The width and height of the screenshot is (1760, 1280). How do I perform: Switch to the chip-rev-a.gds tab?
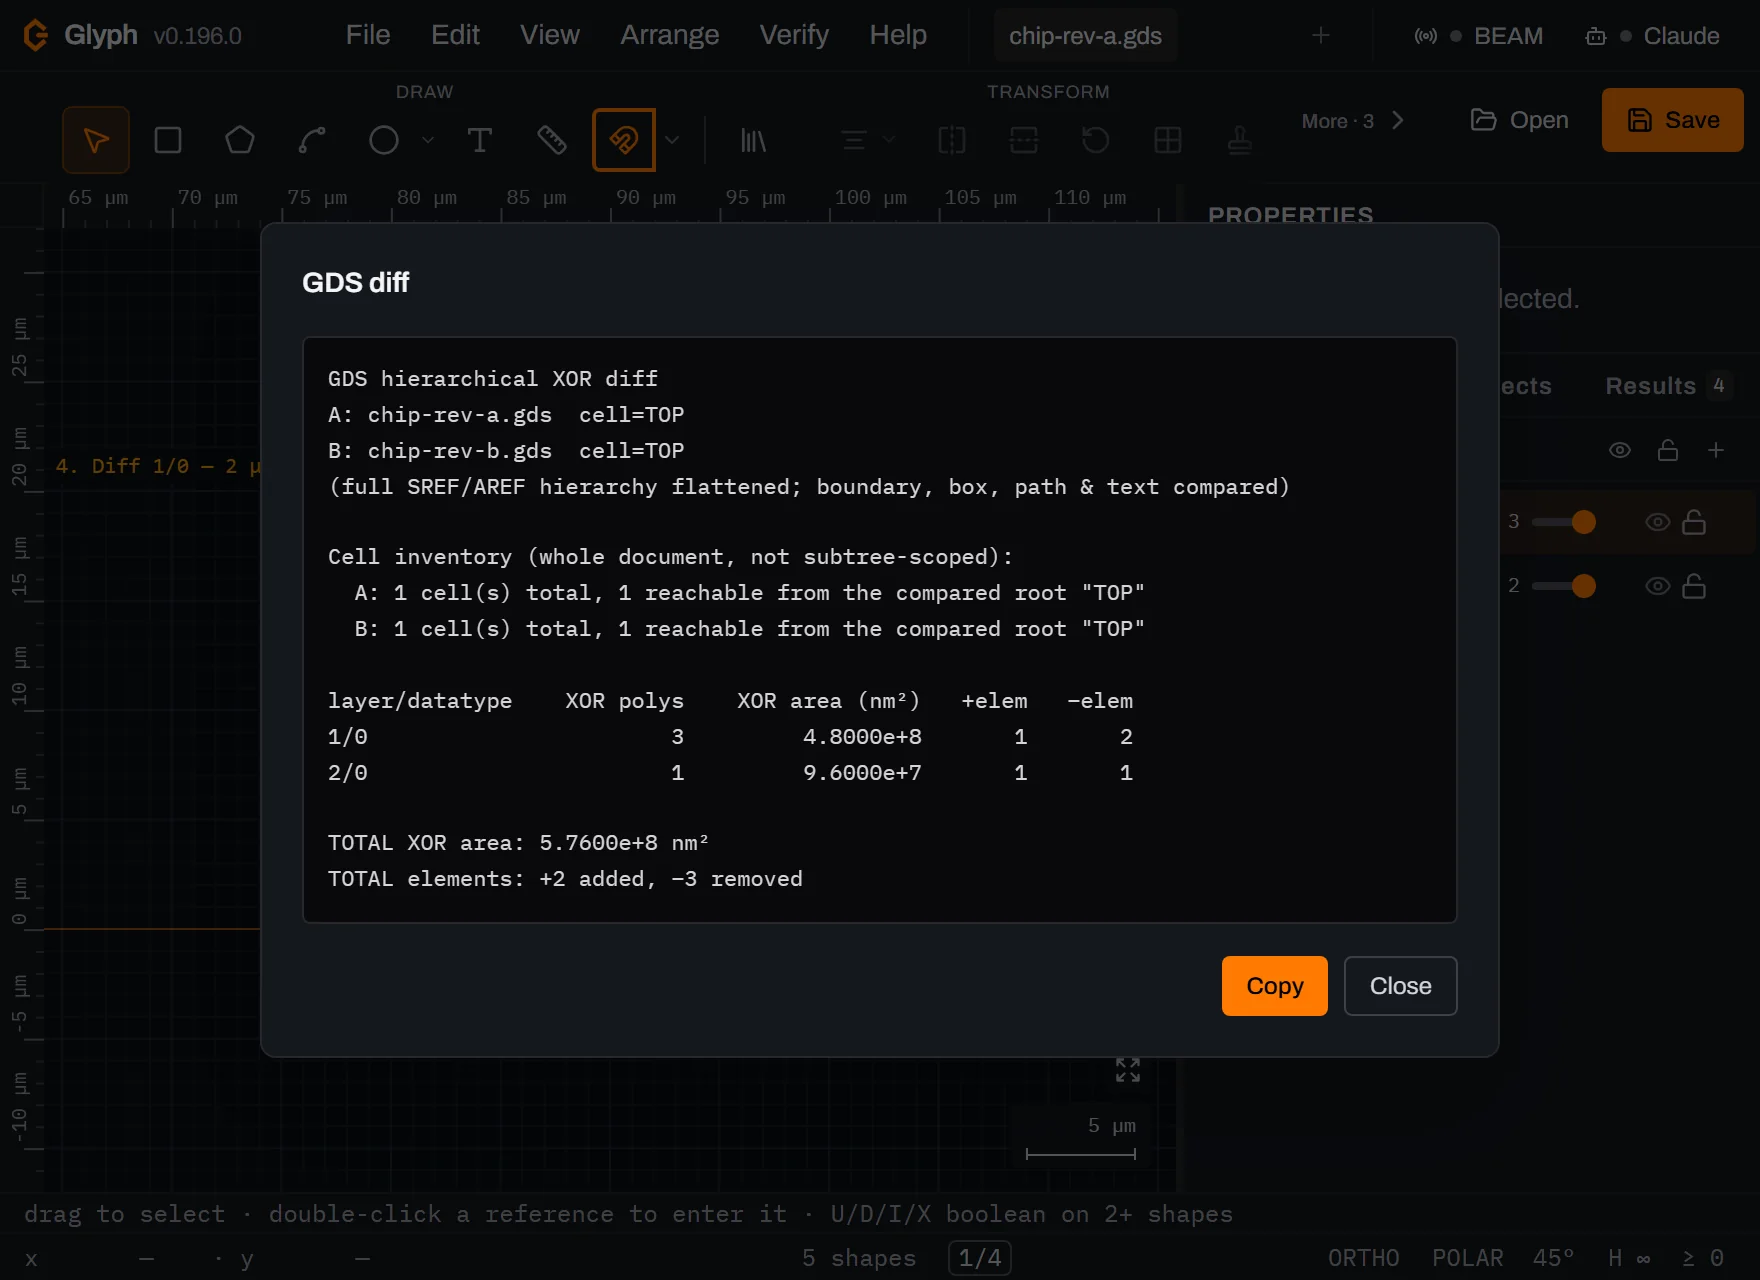point(1085,36)
